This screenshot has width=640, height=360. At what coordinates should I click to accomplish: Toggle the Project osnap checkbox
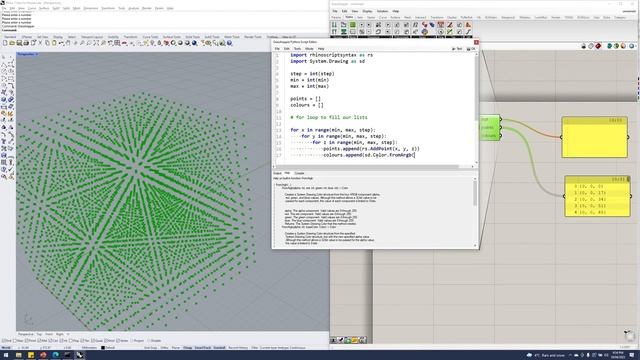pyautogui.click(x=132, y=341)
